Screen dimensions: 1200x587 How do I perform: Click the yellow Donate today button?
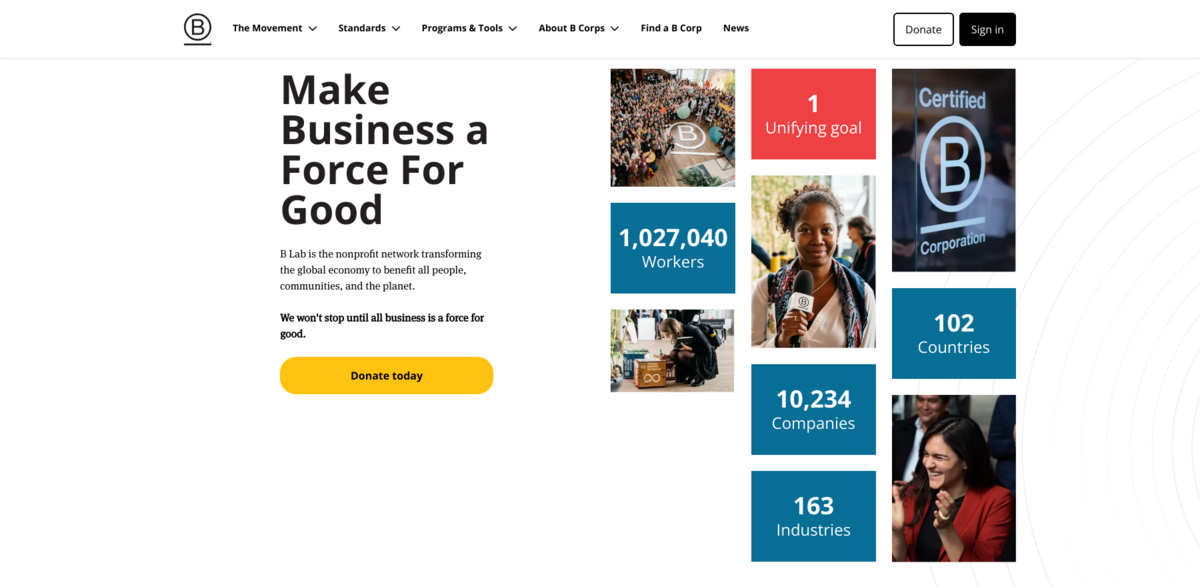[x=386, y=375]
